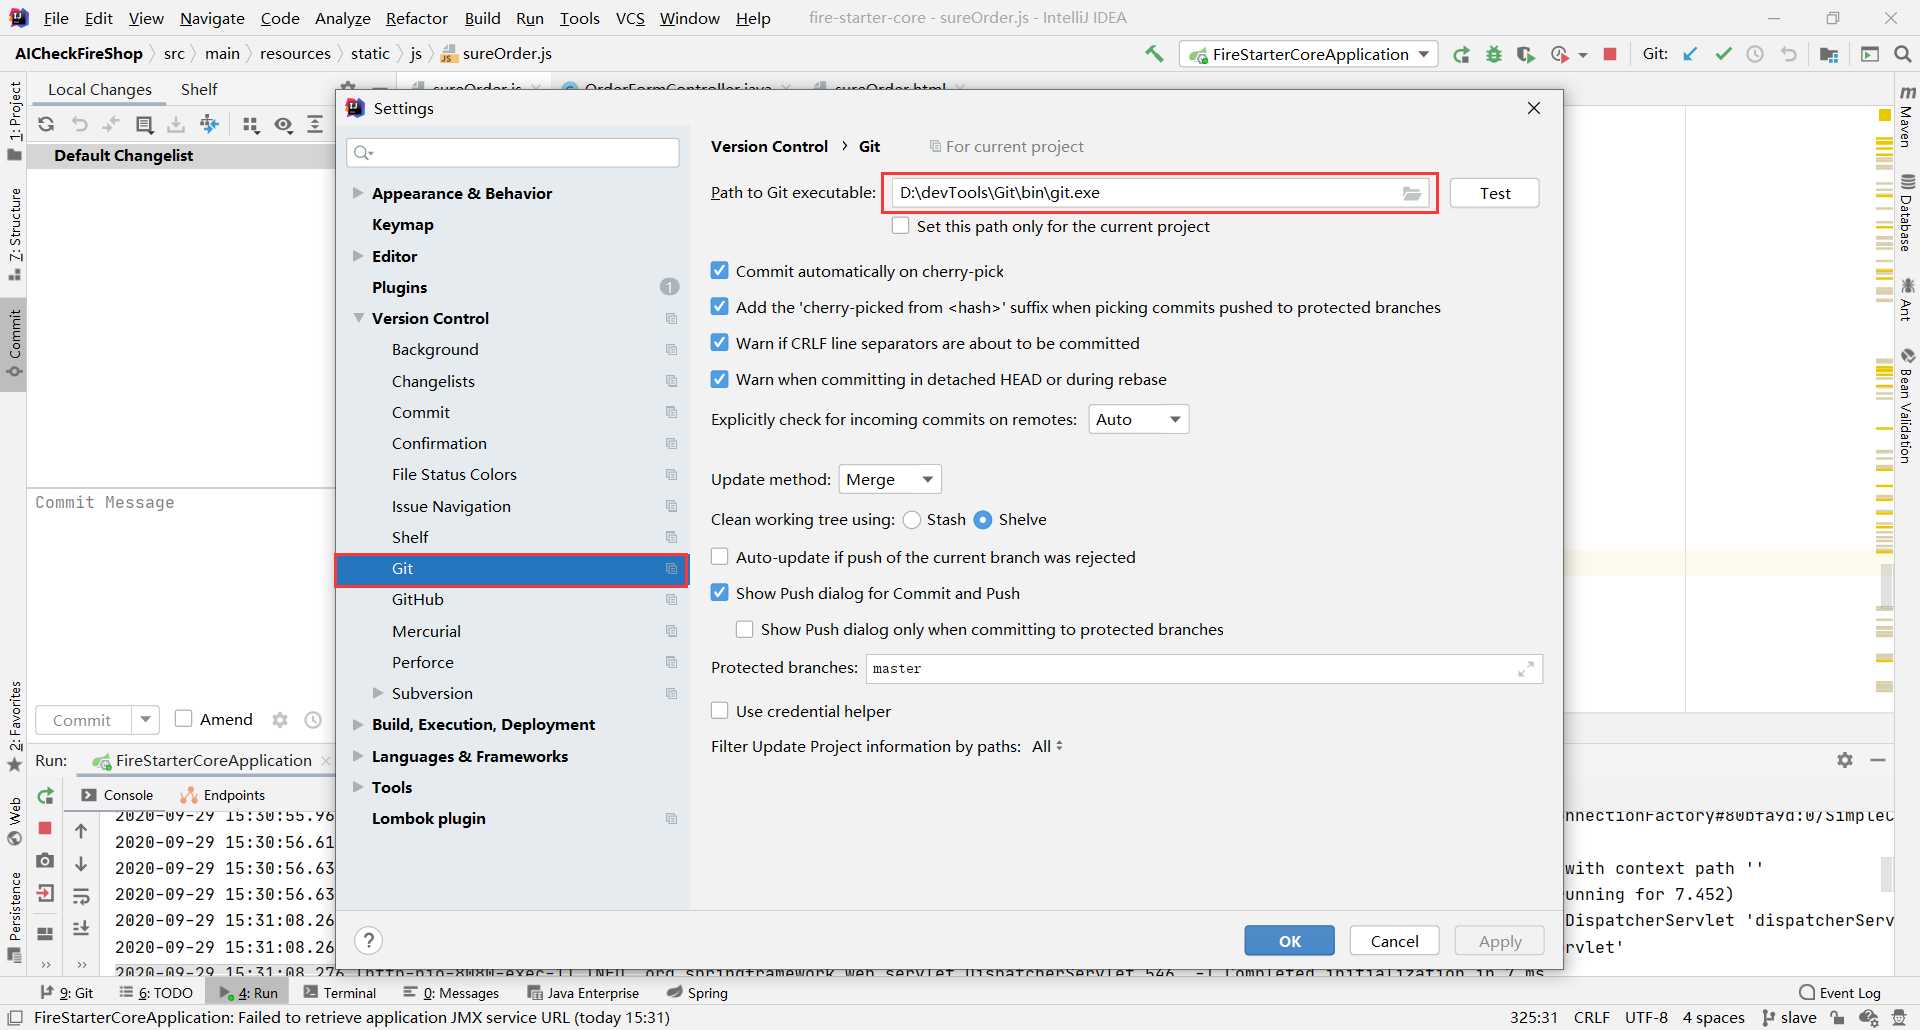This screenshot has width=1920, height=1030.
Task: Click the Debug bug icon in toolbar
Action: coord(1494,54)
